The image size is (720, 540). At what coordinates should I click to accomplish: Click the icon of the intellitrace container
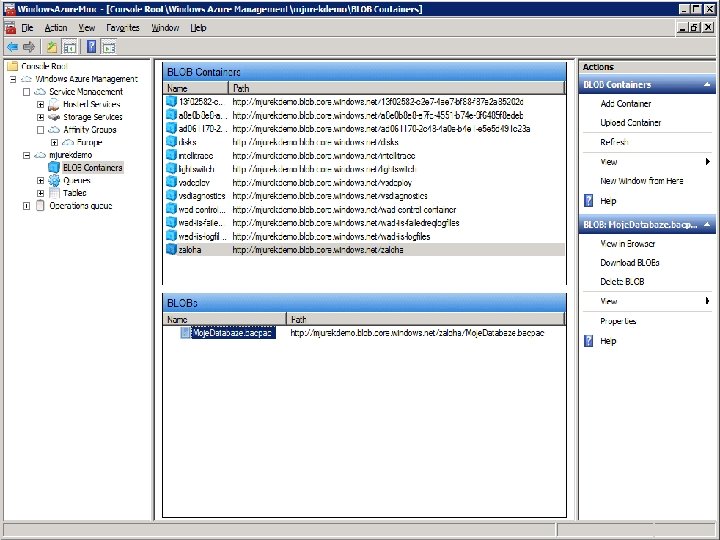171,155
